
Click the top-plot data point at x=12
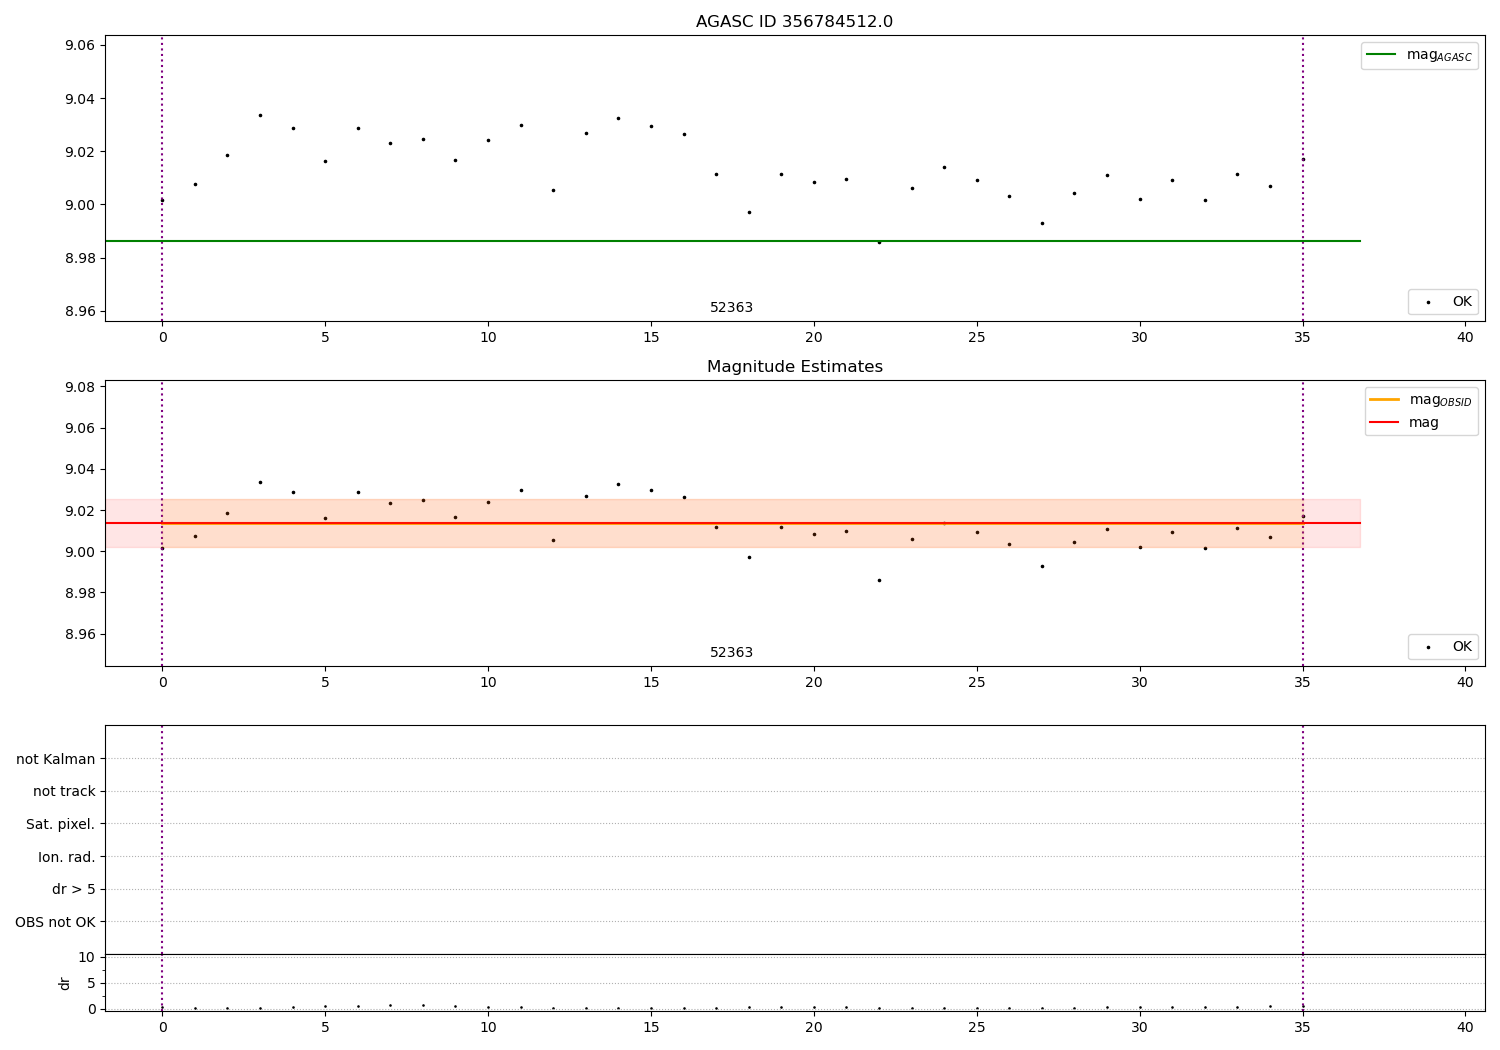pos(553,190)
